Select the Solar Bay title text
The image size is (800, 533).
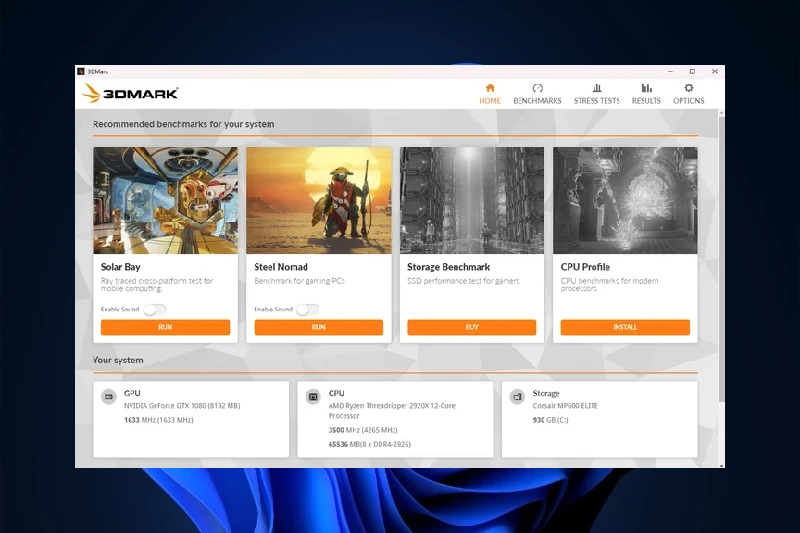click(120, 267)
